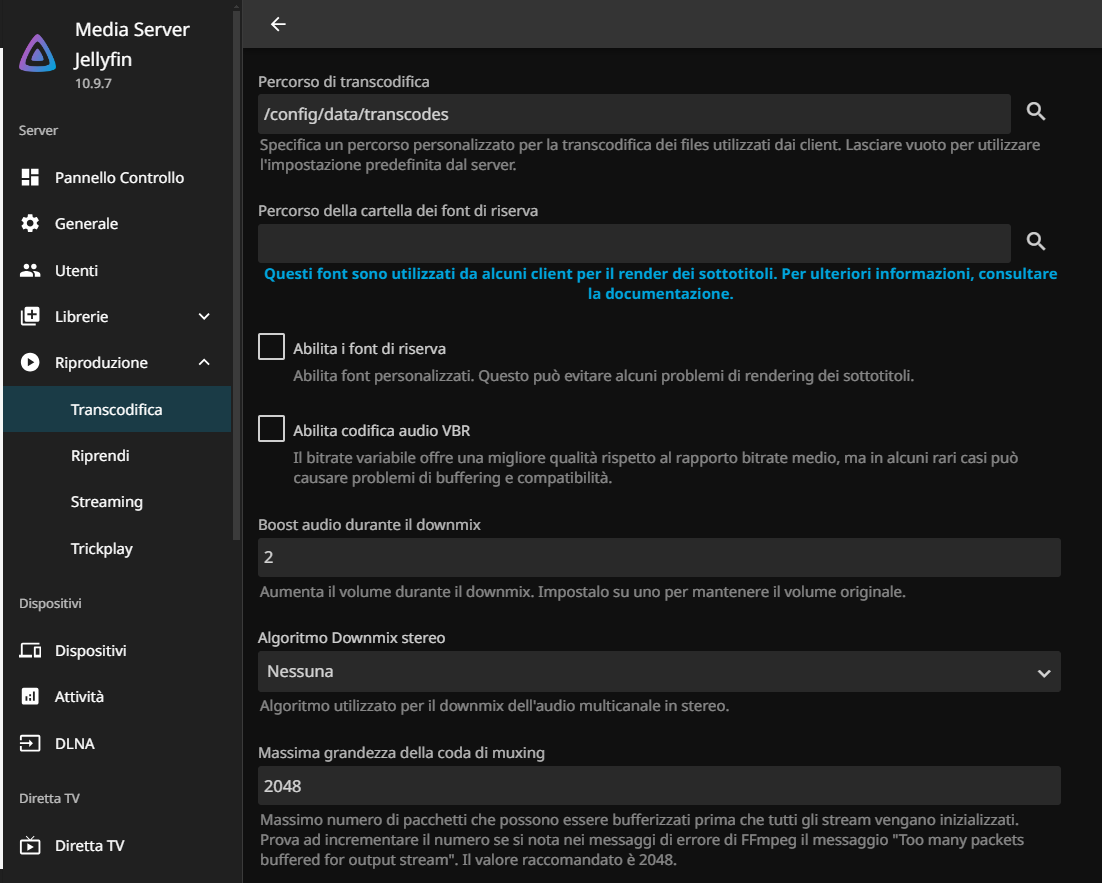Browse for transcode path with search icon
The image size is (1102, 883).
[x=1036, y=112]
